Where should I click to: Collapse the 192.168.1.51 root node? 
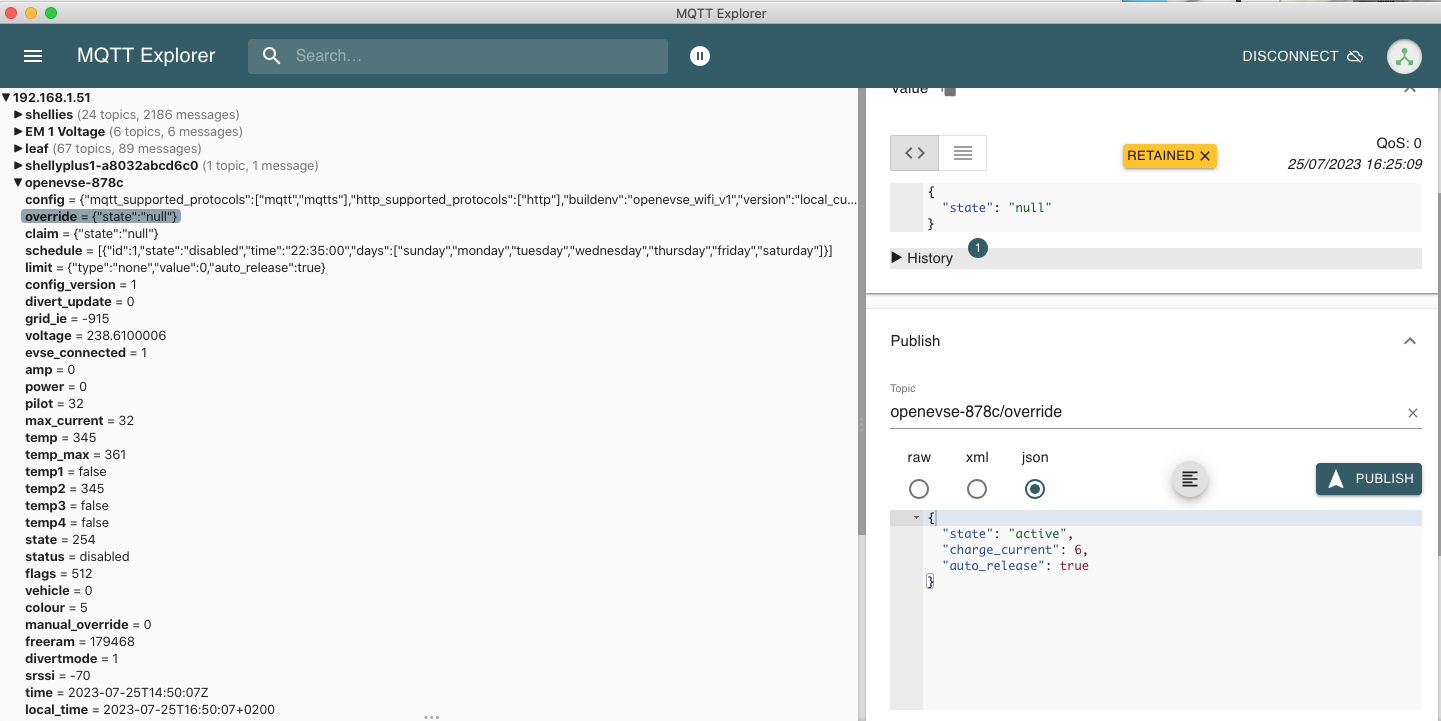pyautogui.click(x=6, y=98)
